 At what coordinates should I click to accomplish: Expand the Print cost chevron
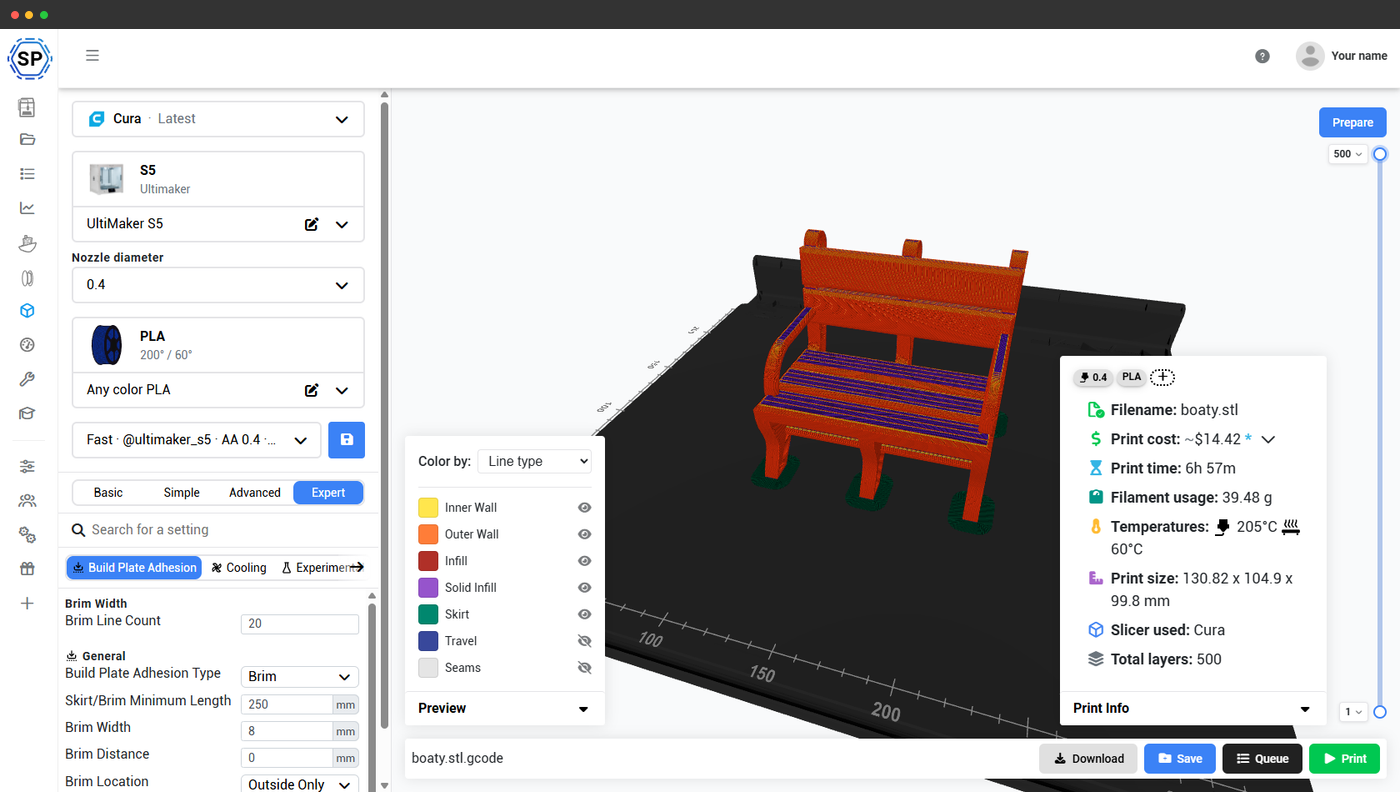(x=1268, y=440)
